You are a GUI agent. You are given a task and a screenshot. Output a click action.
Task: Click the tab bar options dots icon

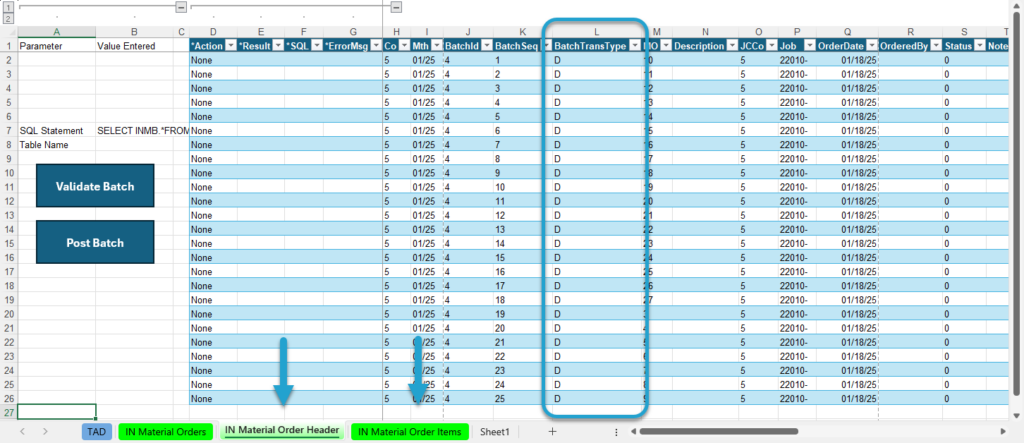pyautogui.click(x=616, y=432)
